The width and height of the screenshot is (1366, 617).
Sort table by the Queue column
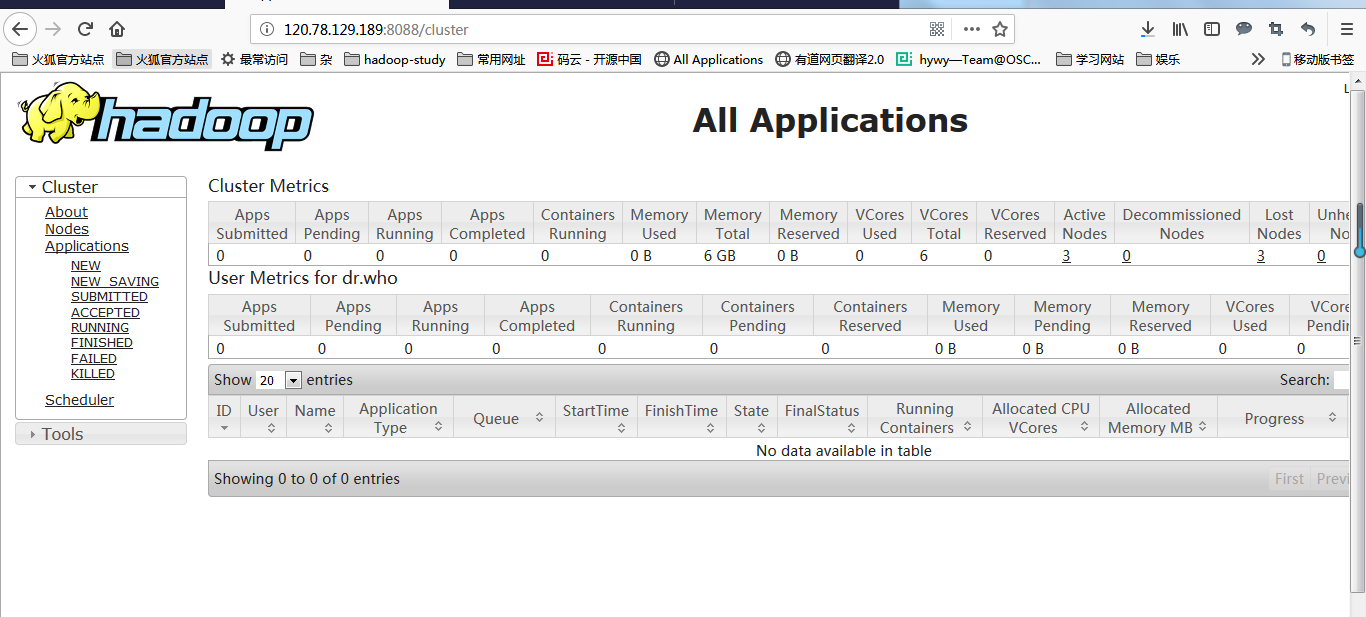coord(504,418)
